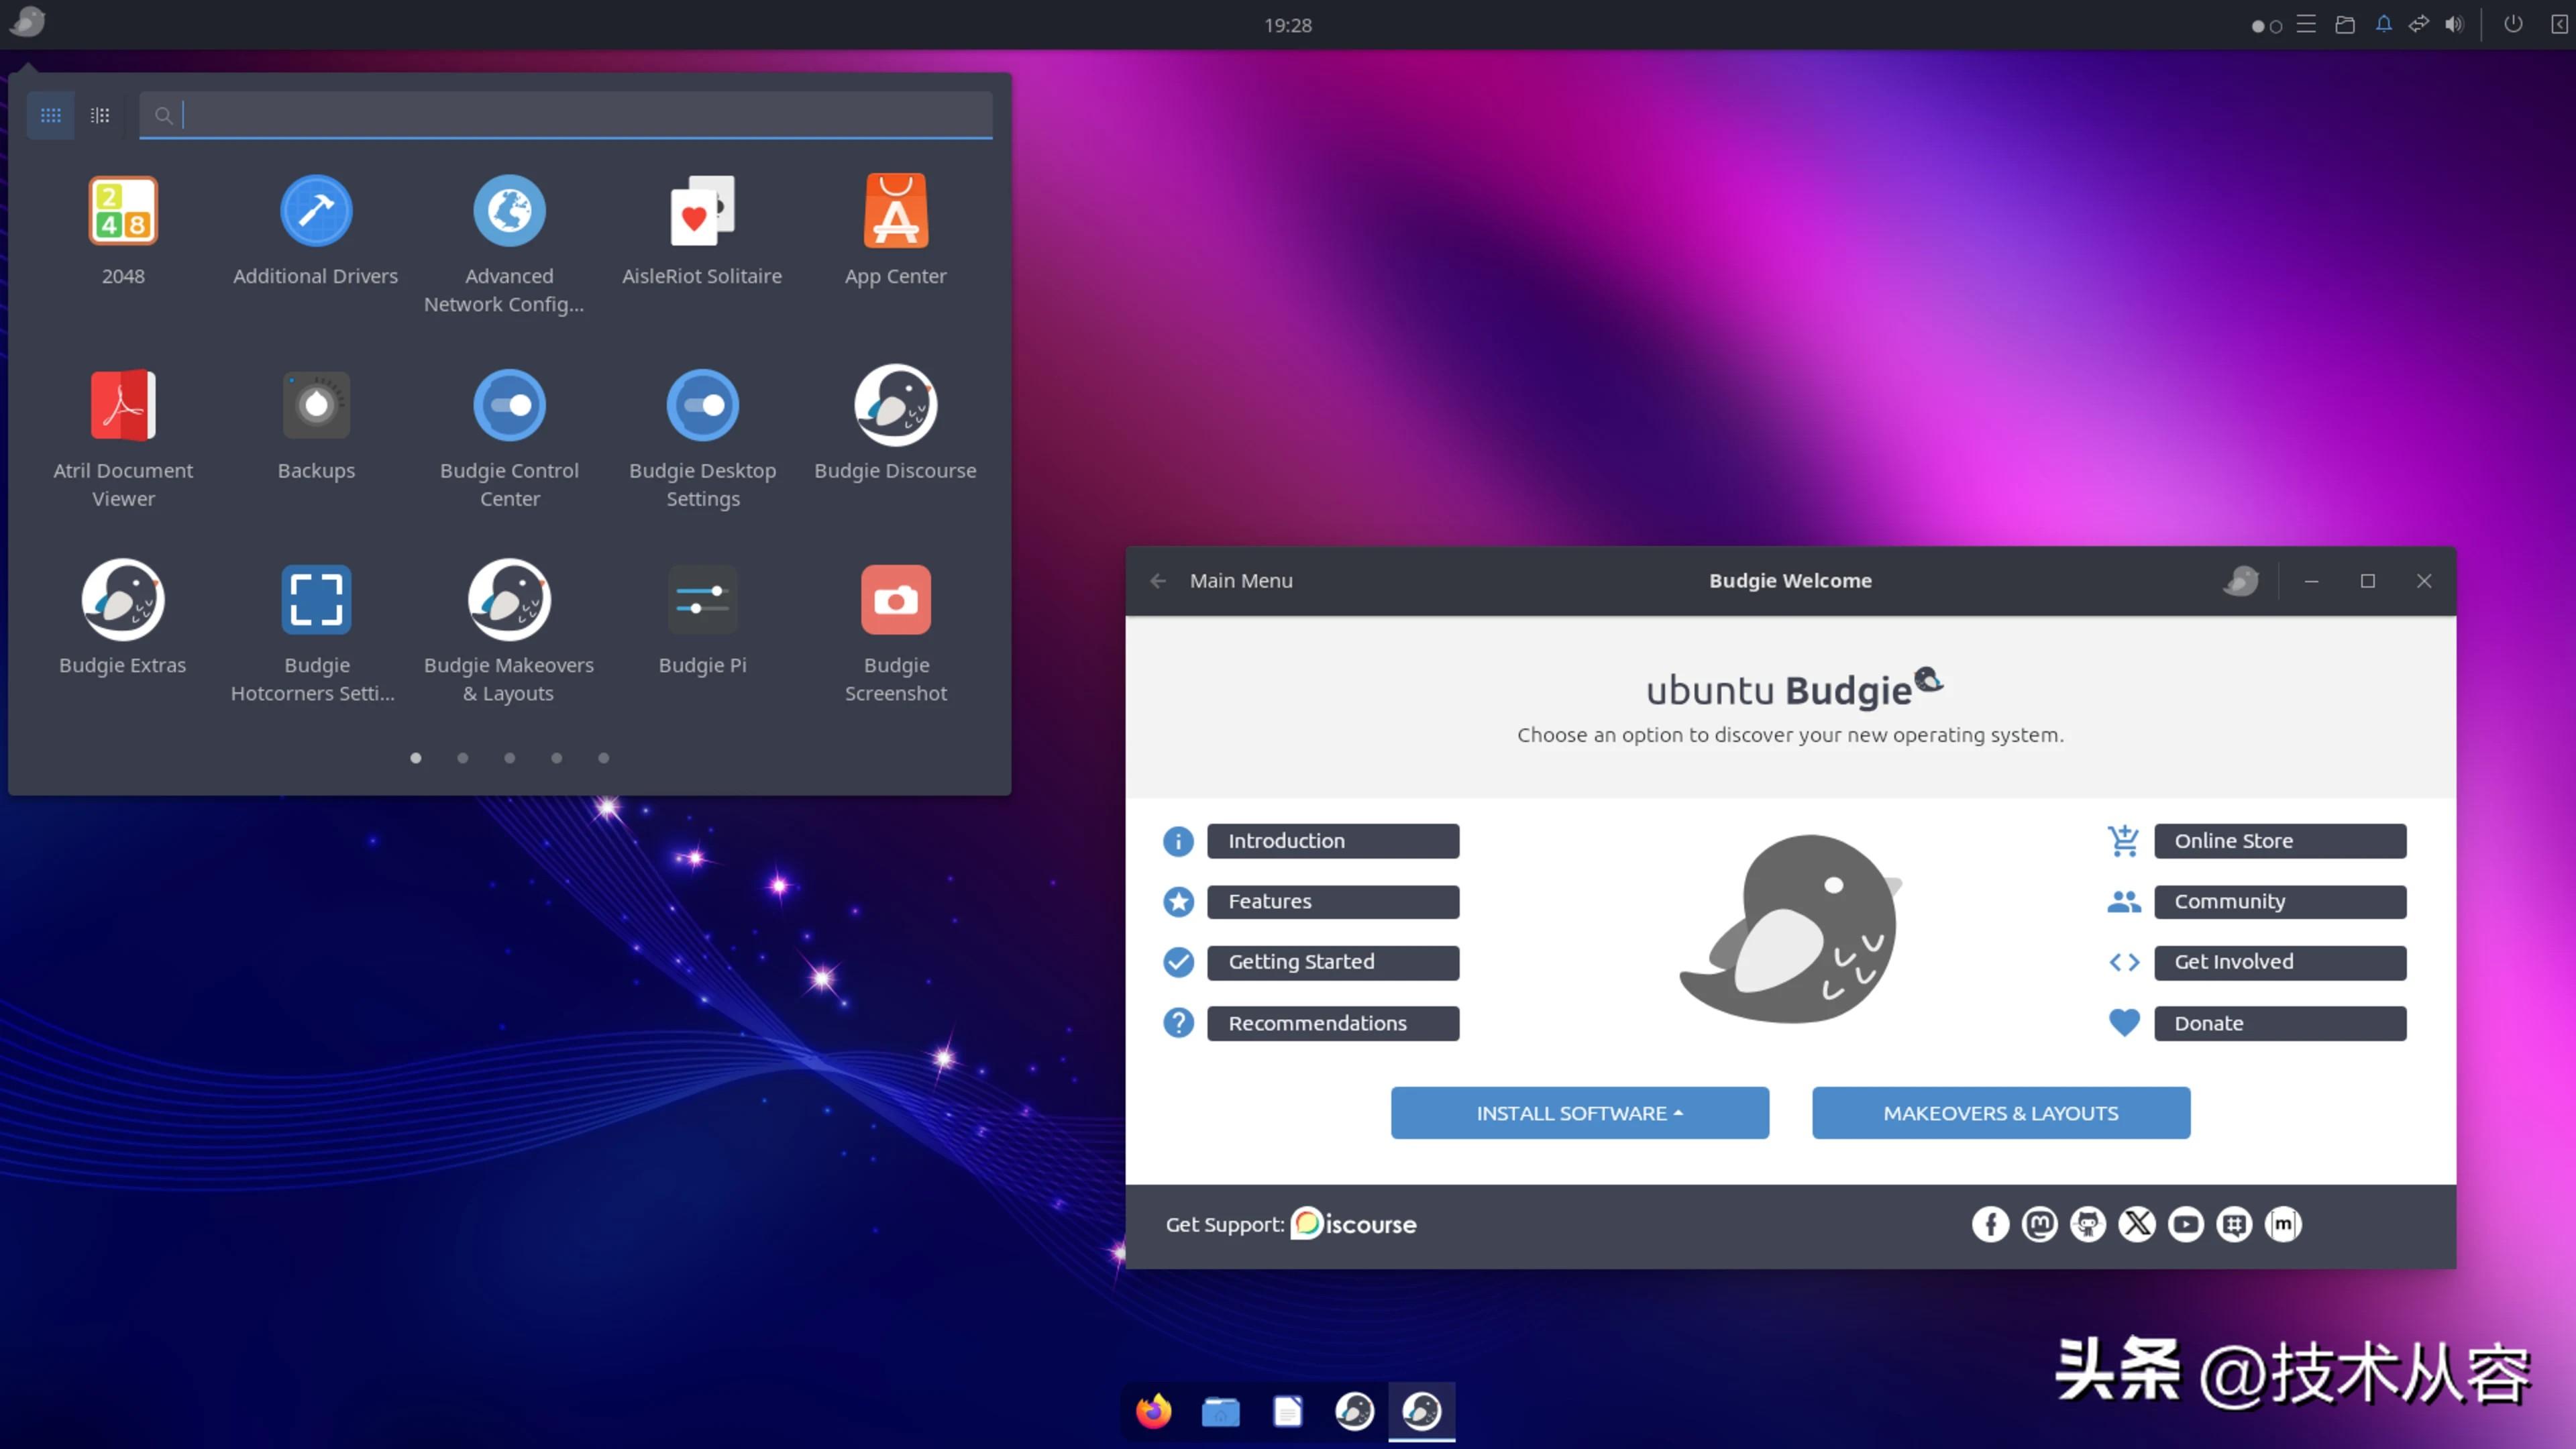
Task: Open Introduction in Budgie Welcome
Action: 1333,841
